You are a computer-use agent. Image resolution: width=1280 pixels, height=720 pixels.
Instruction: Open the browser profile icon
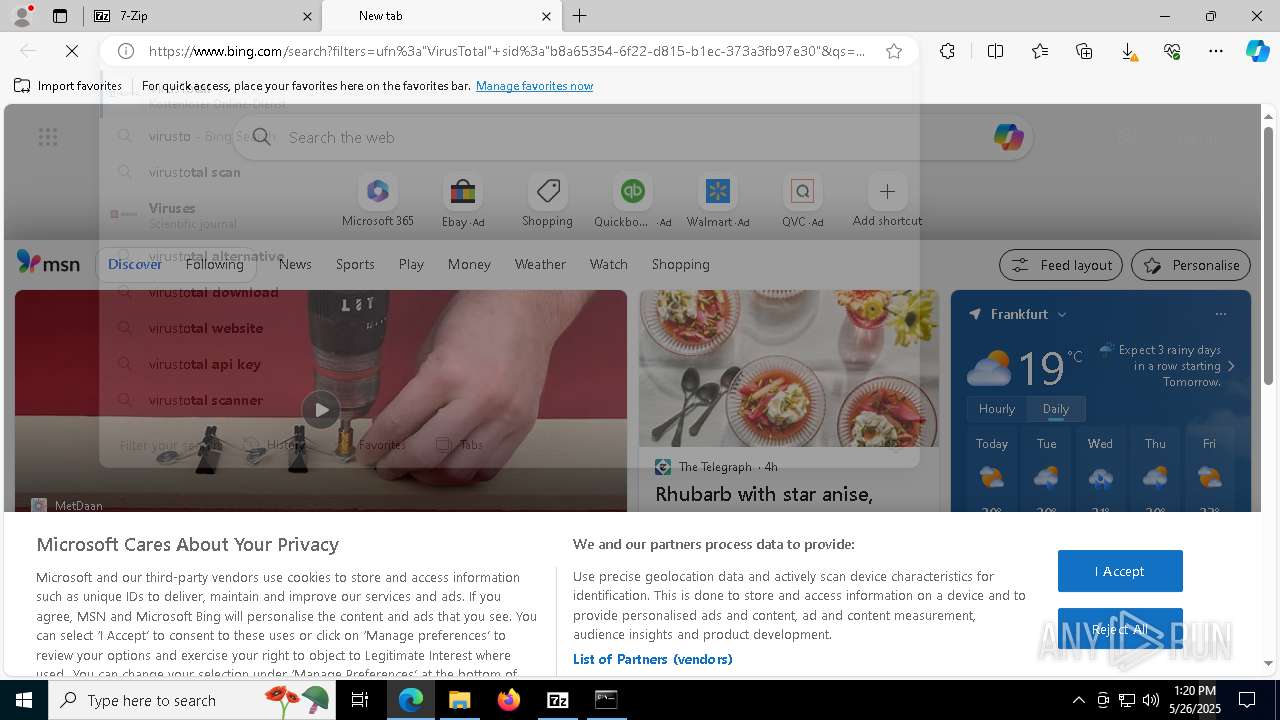tap(21, 16)
